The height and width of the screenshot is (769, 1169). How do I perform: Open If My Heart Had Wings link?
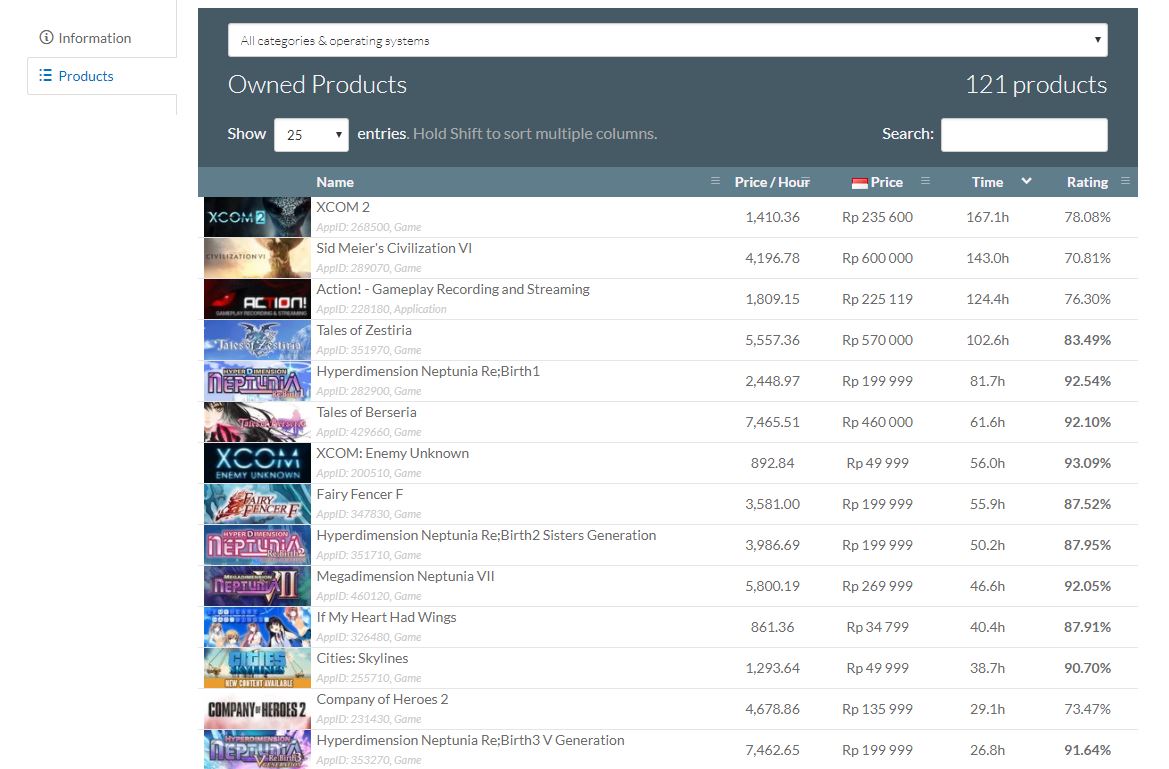(386, 618)
